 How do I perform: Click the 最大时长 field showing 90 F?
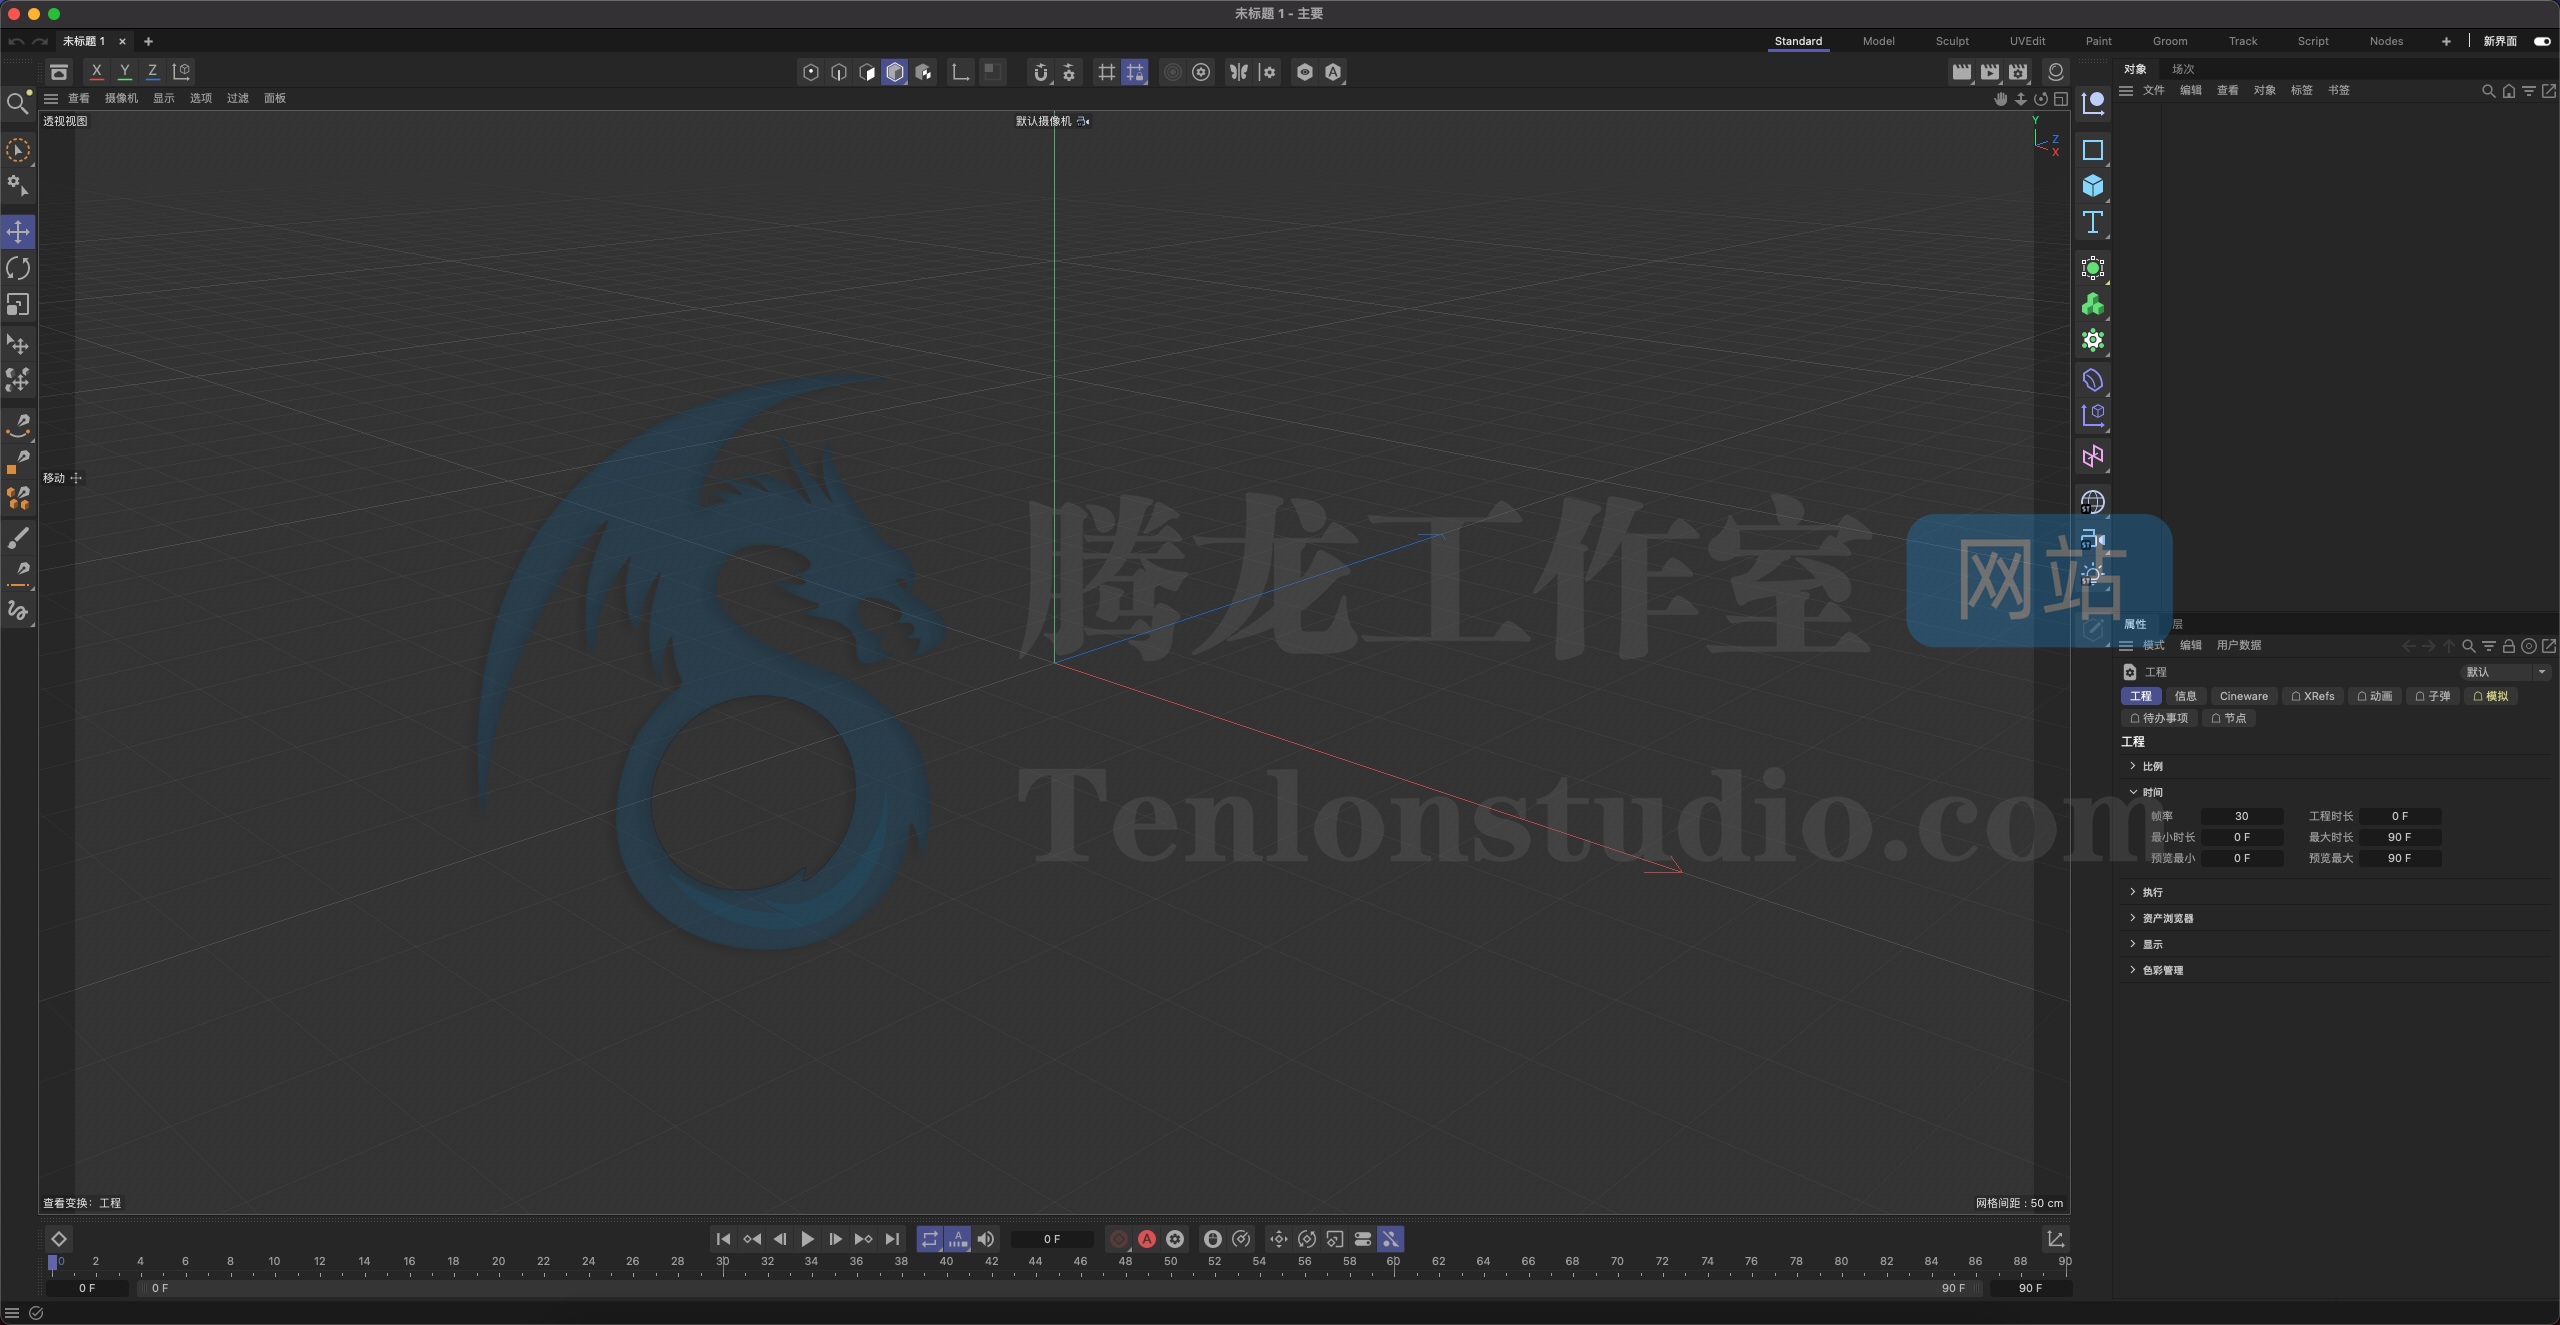tap(2400, 838)
